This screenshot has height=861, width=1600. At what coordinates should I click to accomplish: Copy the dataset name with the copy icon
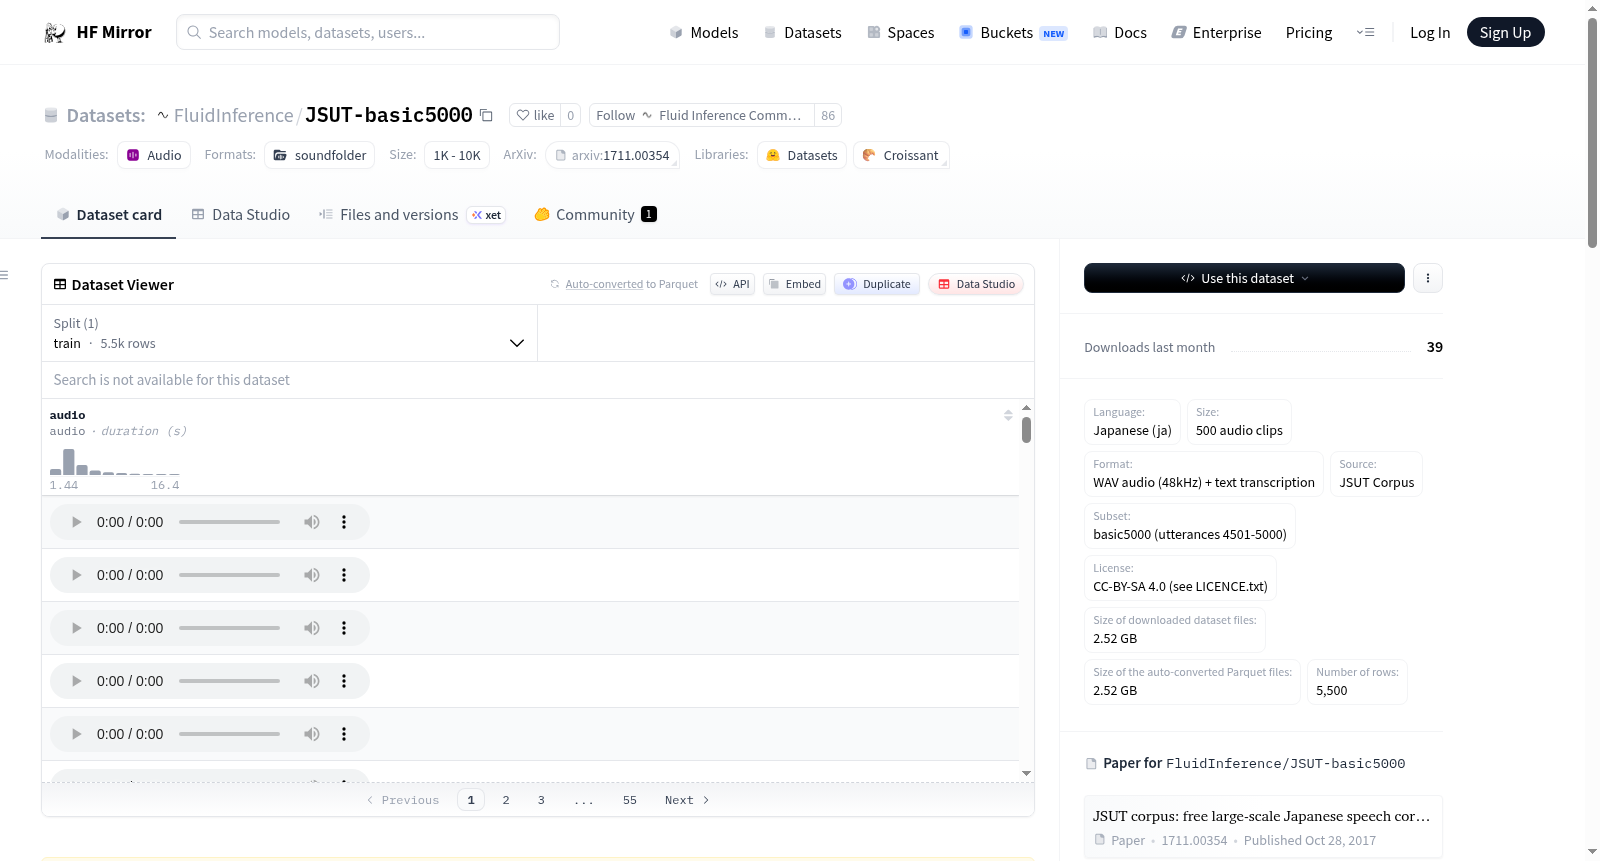click(x=486, y=115)
